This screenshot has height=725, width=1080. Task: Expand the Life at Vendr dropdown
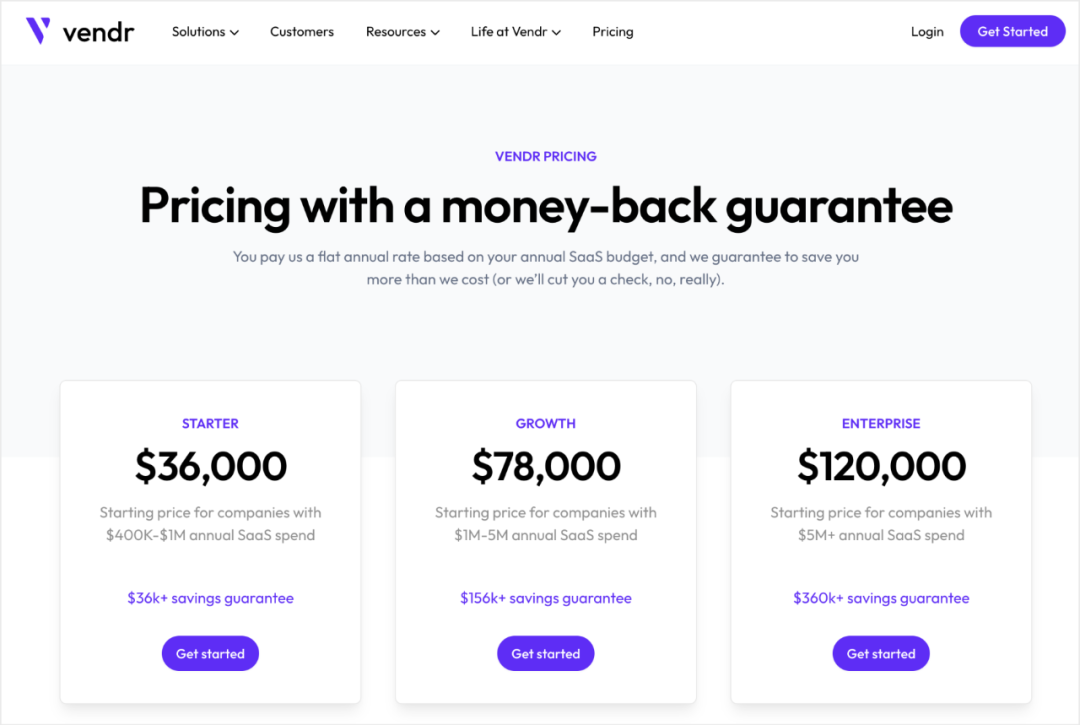coord(515,32)
